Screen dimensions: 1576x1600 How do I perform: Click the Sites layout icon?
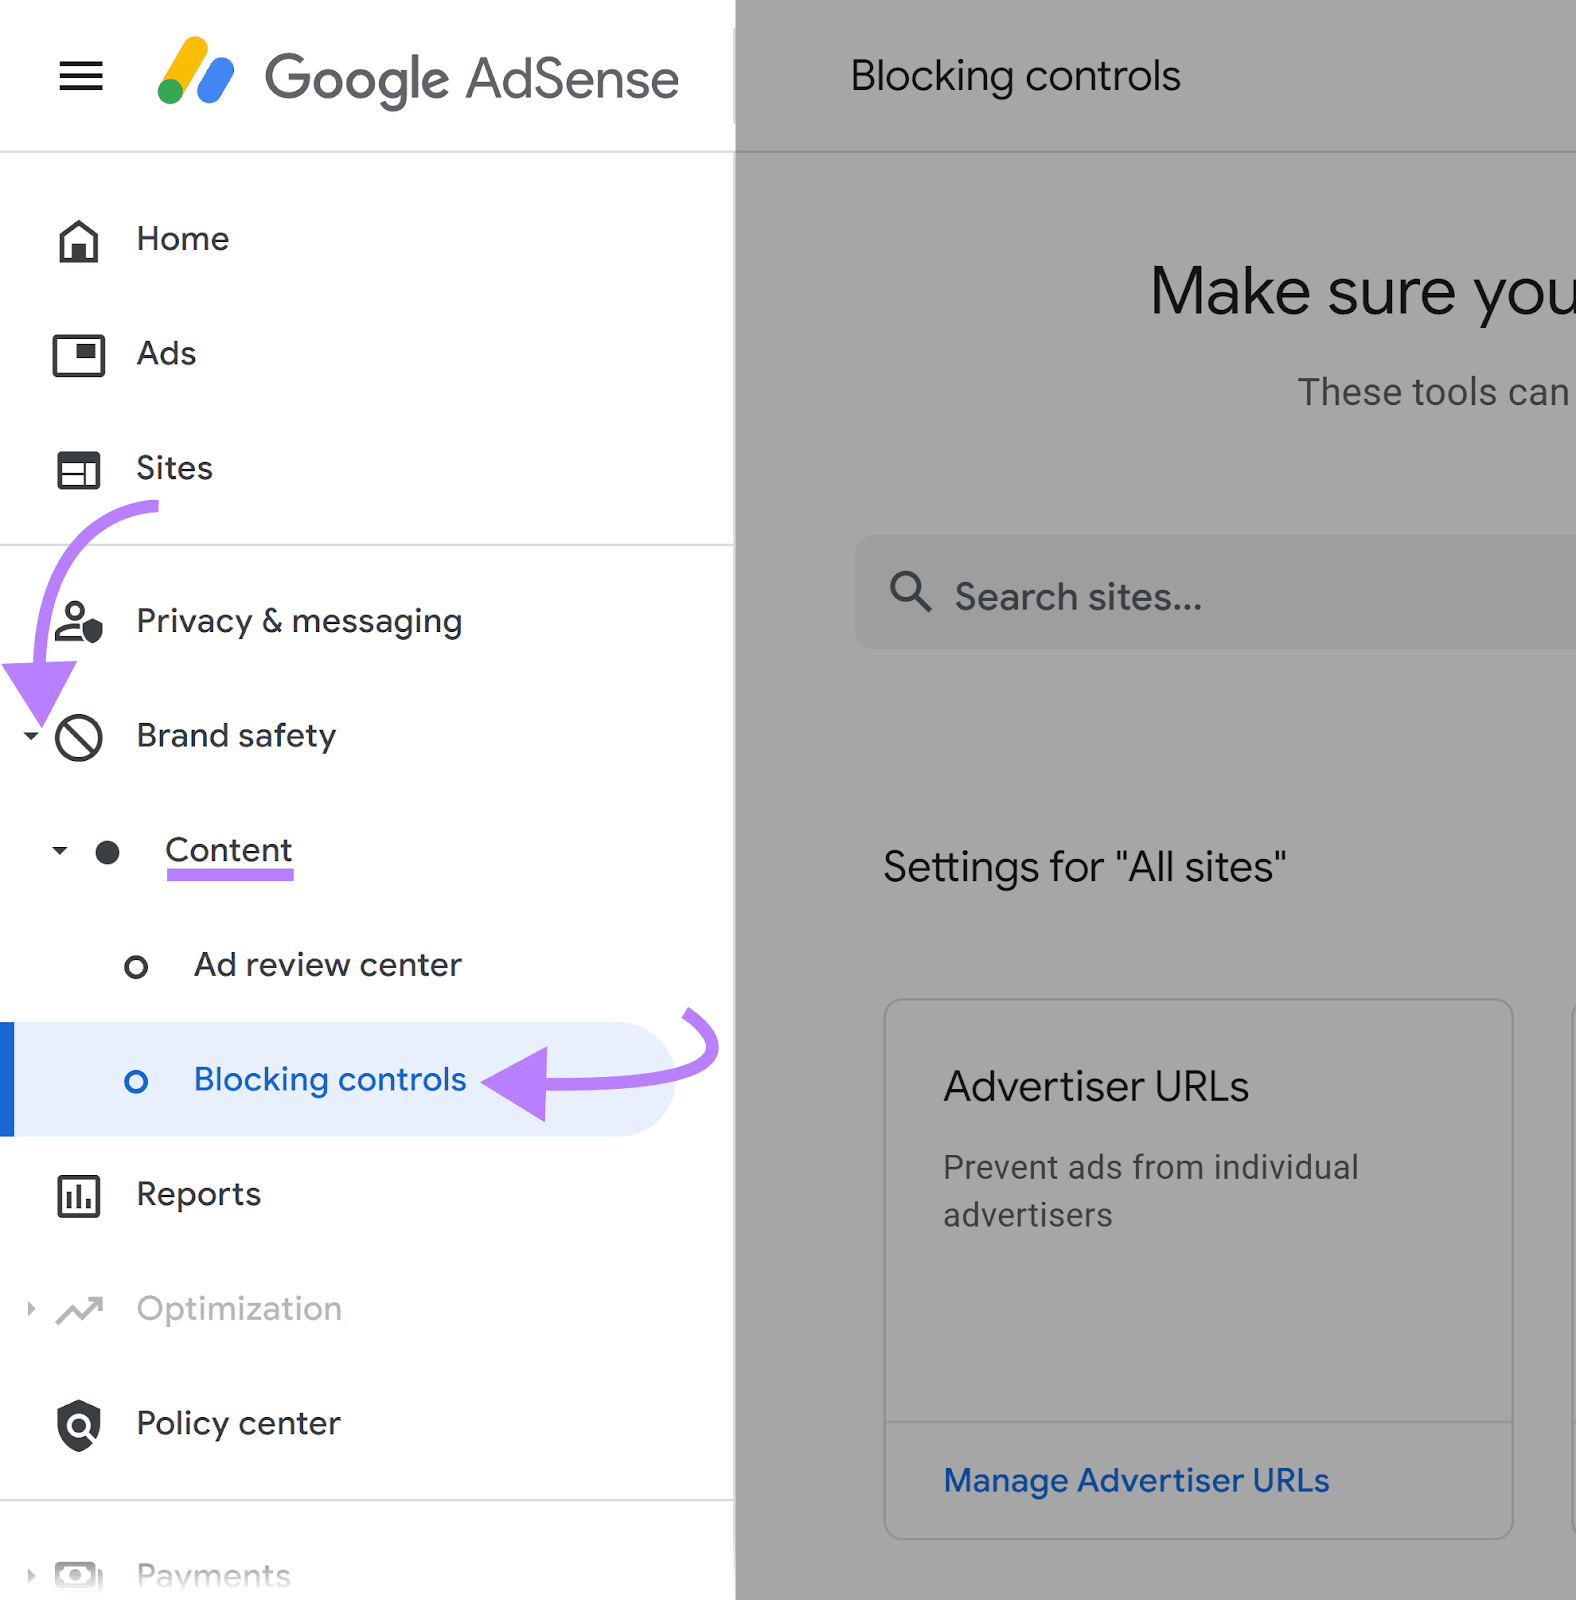(x=79, y=470)
